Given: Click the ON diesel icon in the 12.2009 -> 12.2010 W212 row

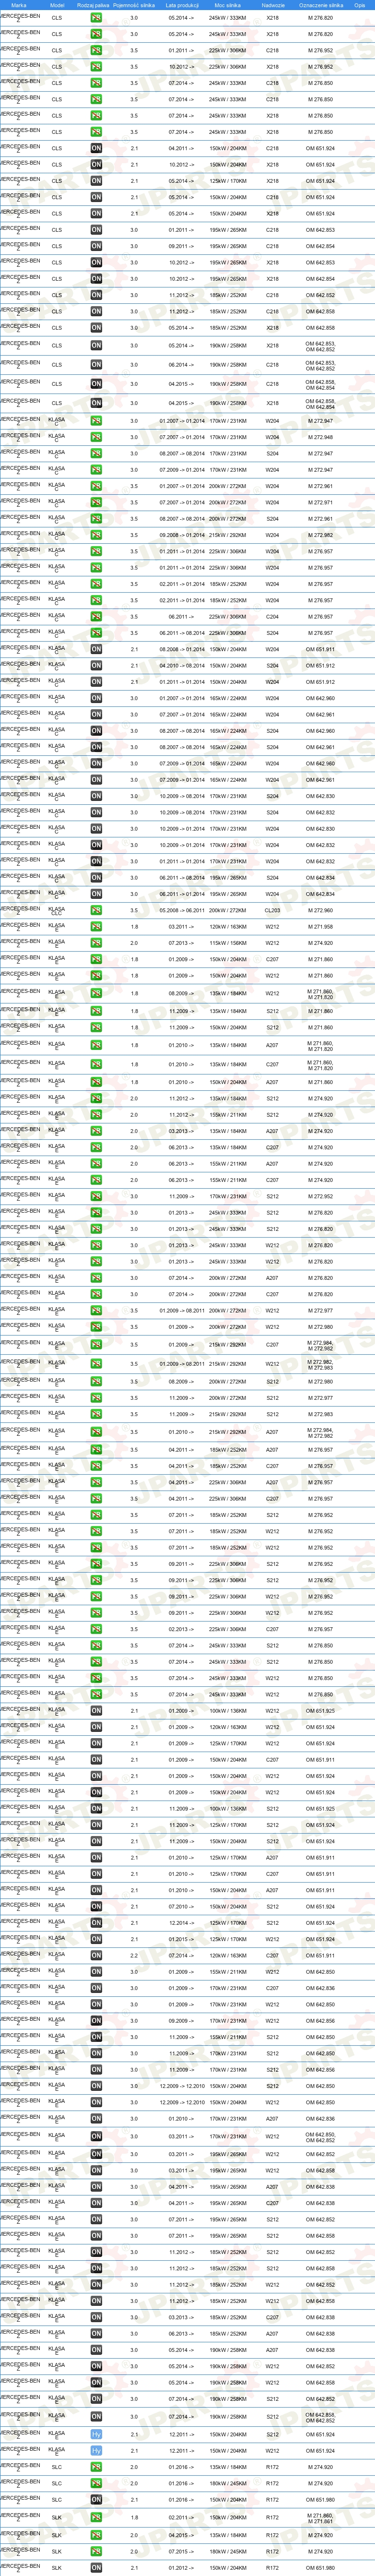Looking at the screenshot, I should [x=96, y=2103].
